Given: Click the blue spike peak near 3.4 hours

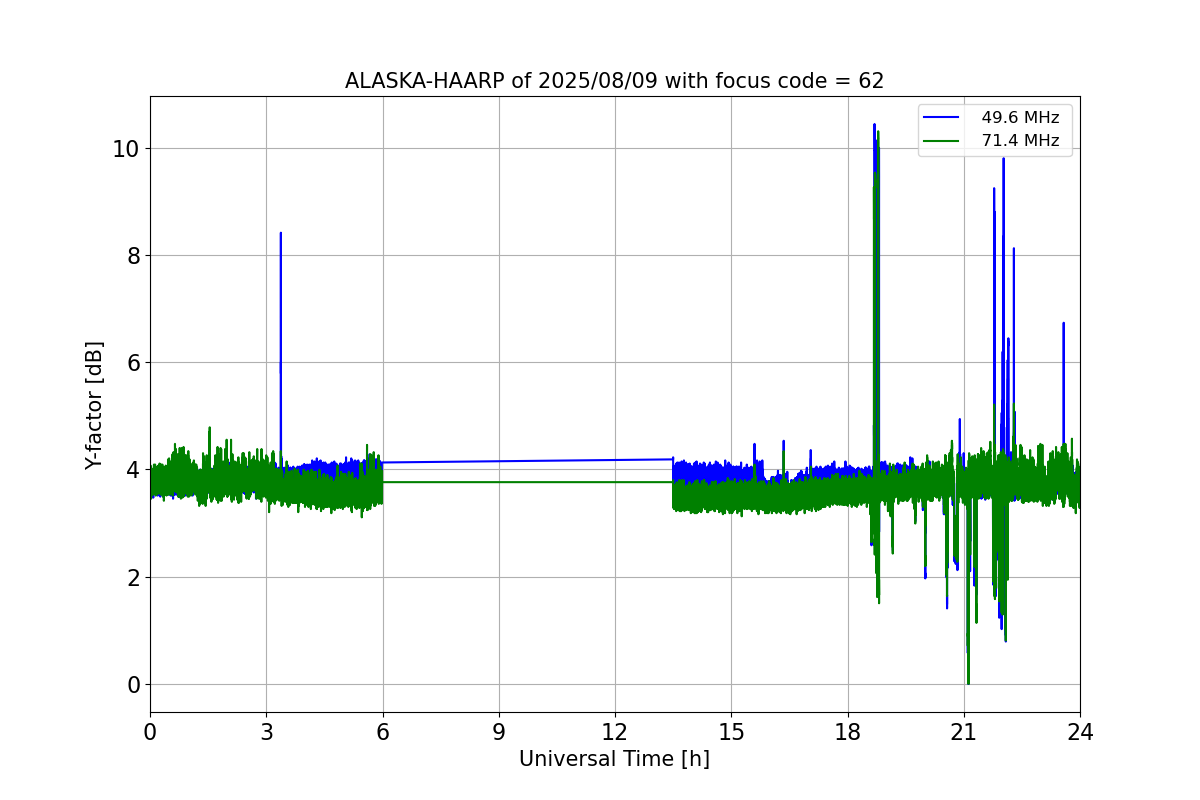Looking at the screenshot, I should click(x=281, y=233).
